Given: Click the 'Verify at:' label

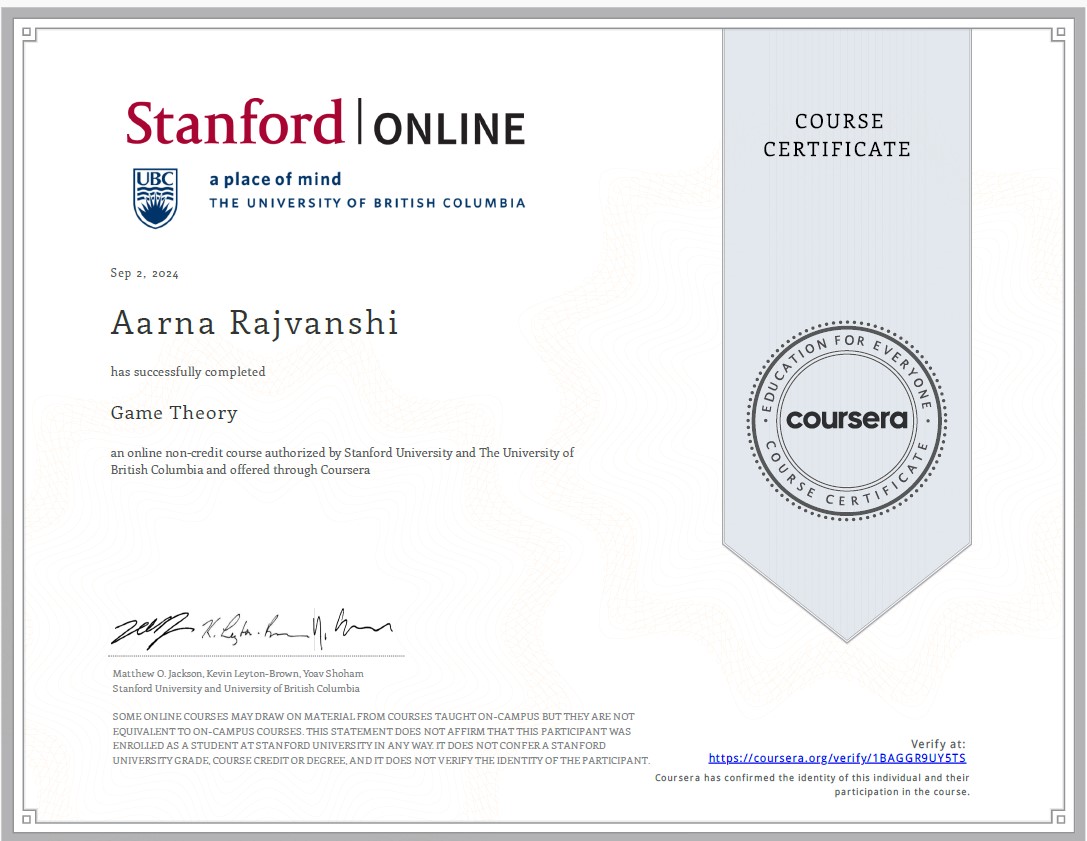Looking at the screenshot, I should 940,742.
